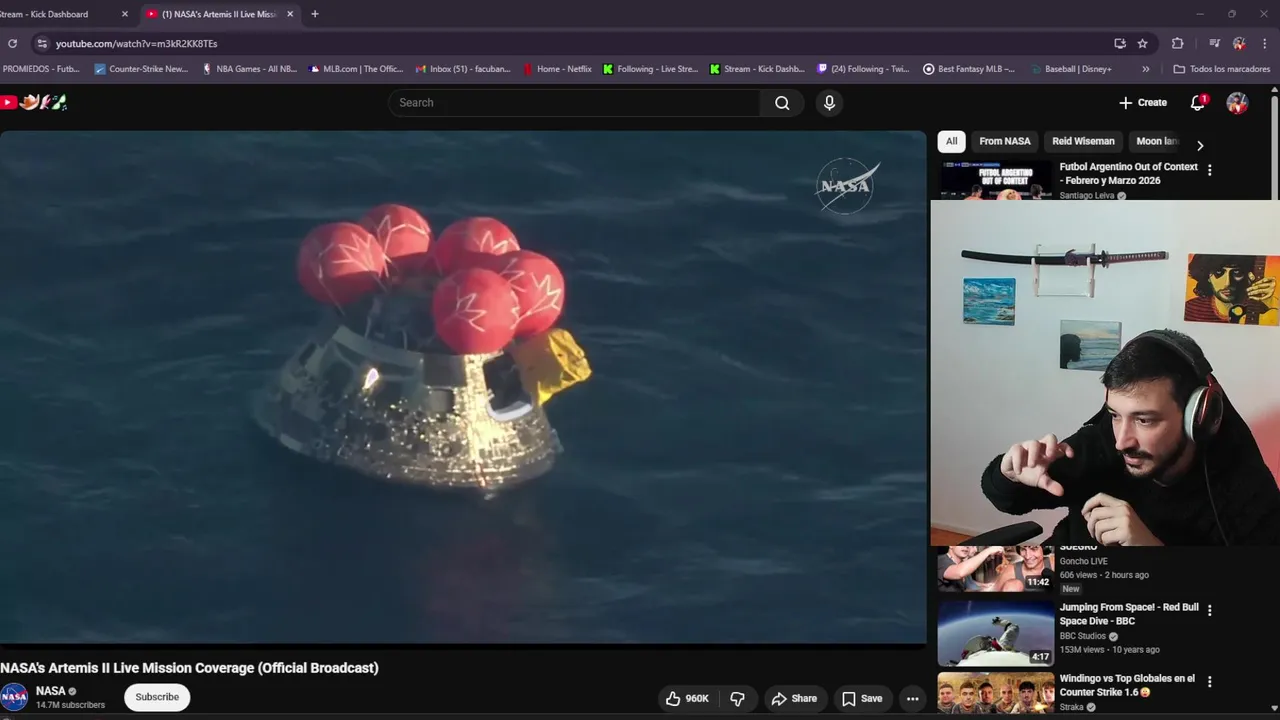This screenshot has width=1280, height=720.
Task: Start voice search with the microphone icon
Action: (829, 102)
